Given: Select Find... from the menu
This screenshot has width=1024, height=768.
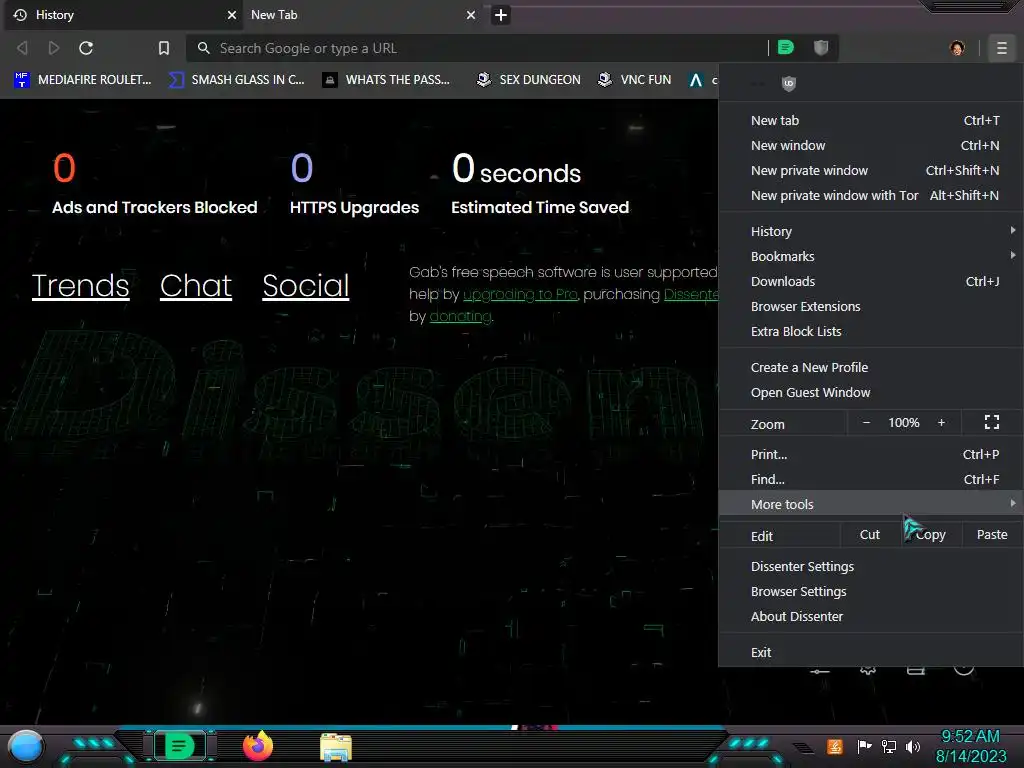Looking at the screenshot, I should pyautogui.click(x=871, y=479).
